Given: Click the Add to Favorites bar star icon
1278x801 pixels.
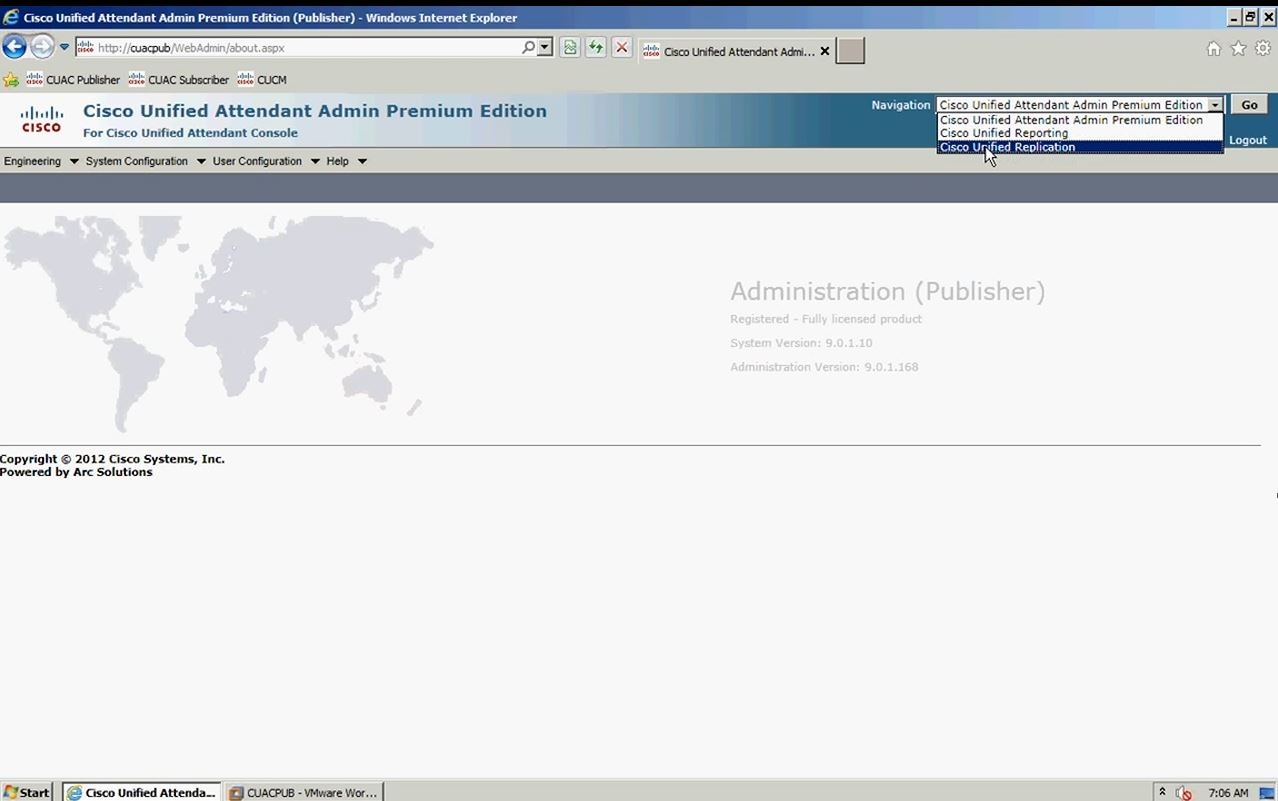Looking at the screenshot, I should (x=11, y=80).
